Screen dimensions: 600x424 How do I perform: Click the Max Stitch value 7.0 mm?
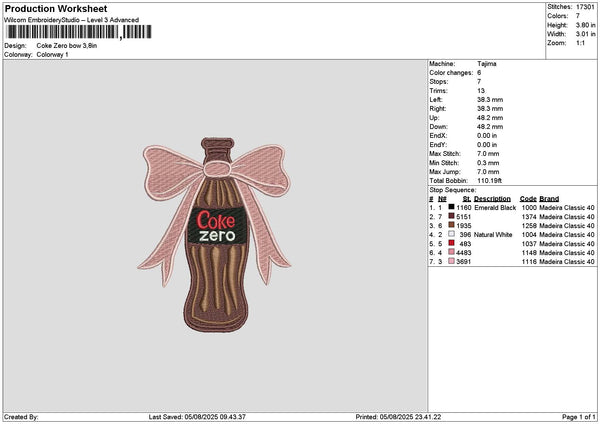[488, 154]
